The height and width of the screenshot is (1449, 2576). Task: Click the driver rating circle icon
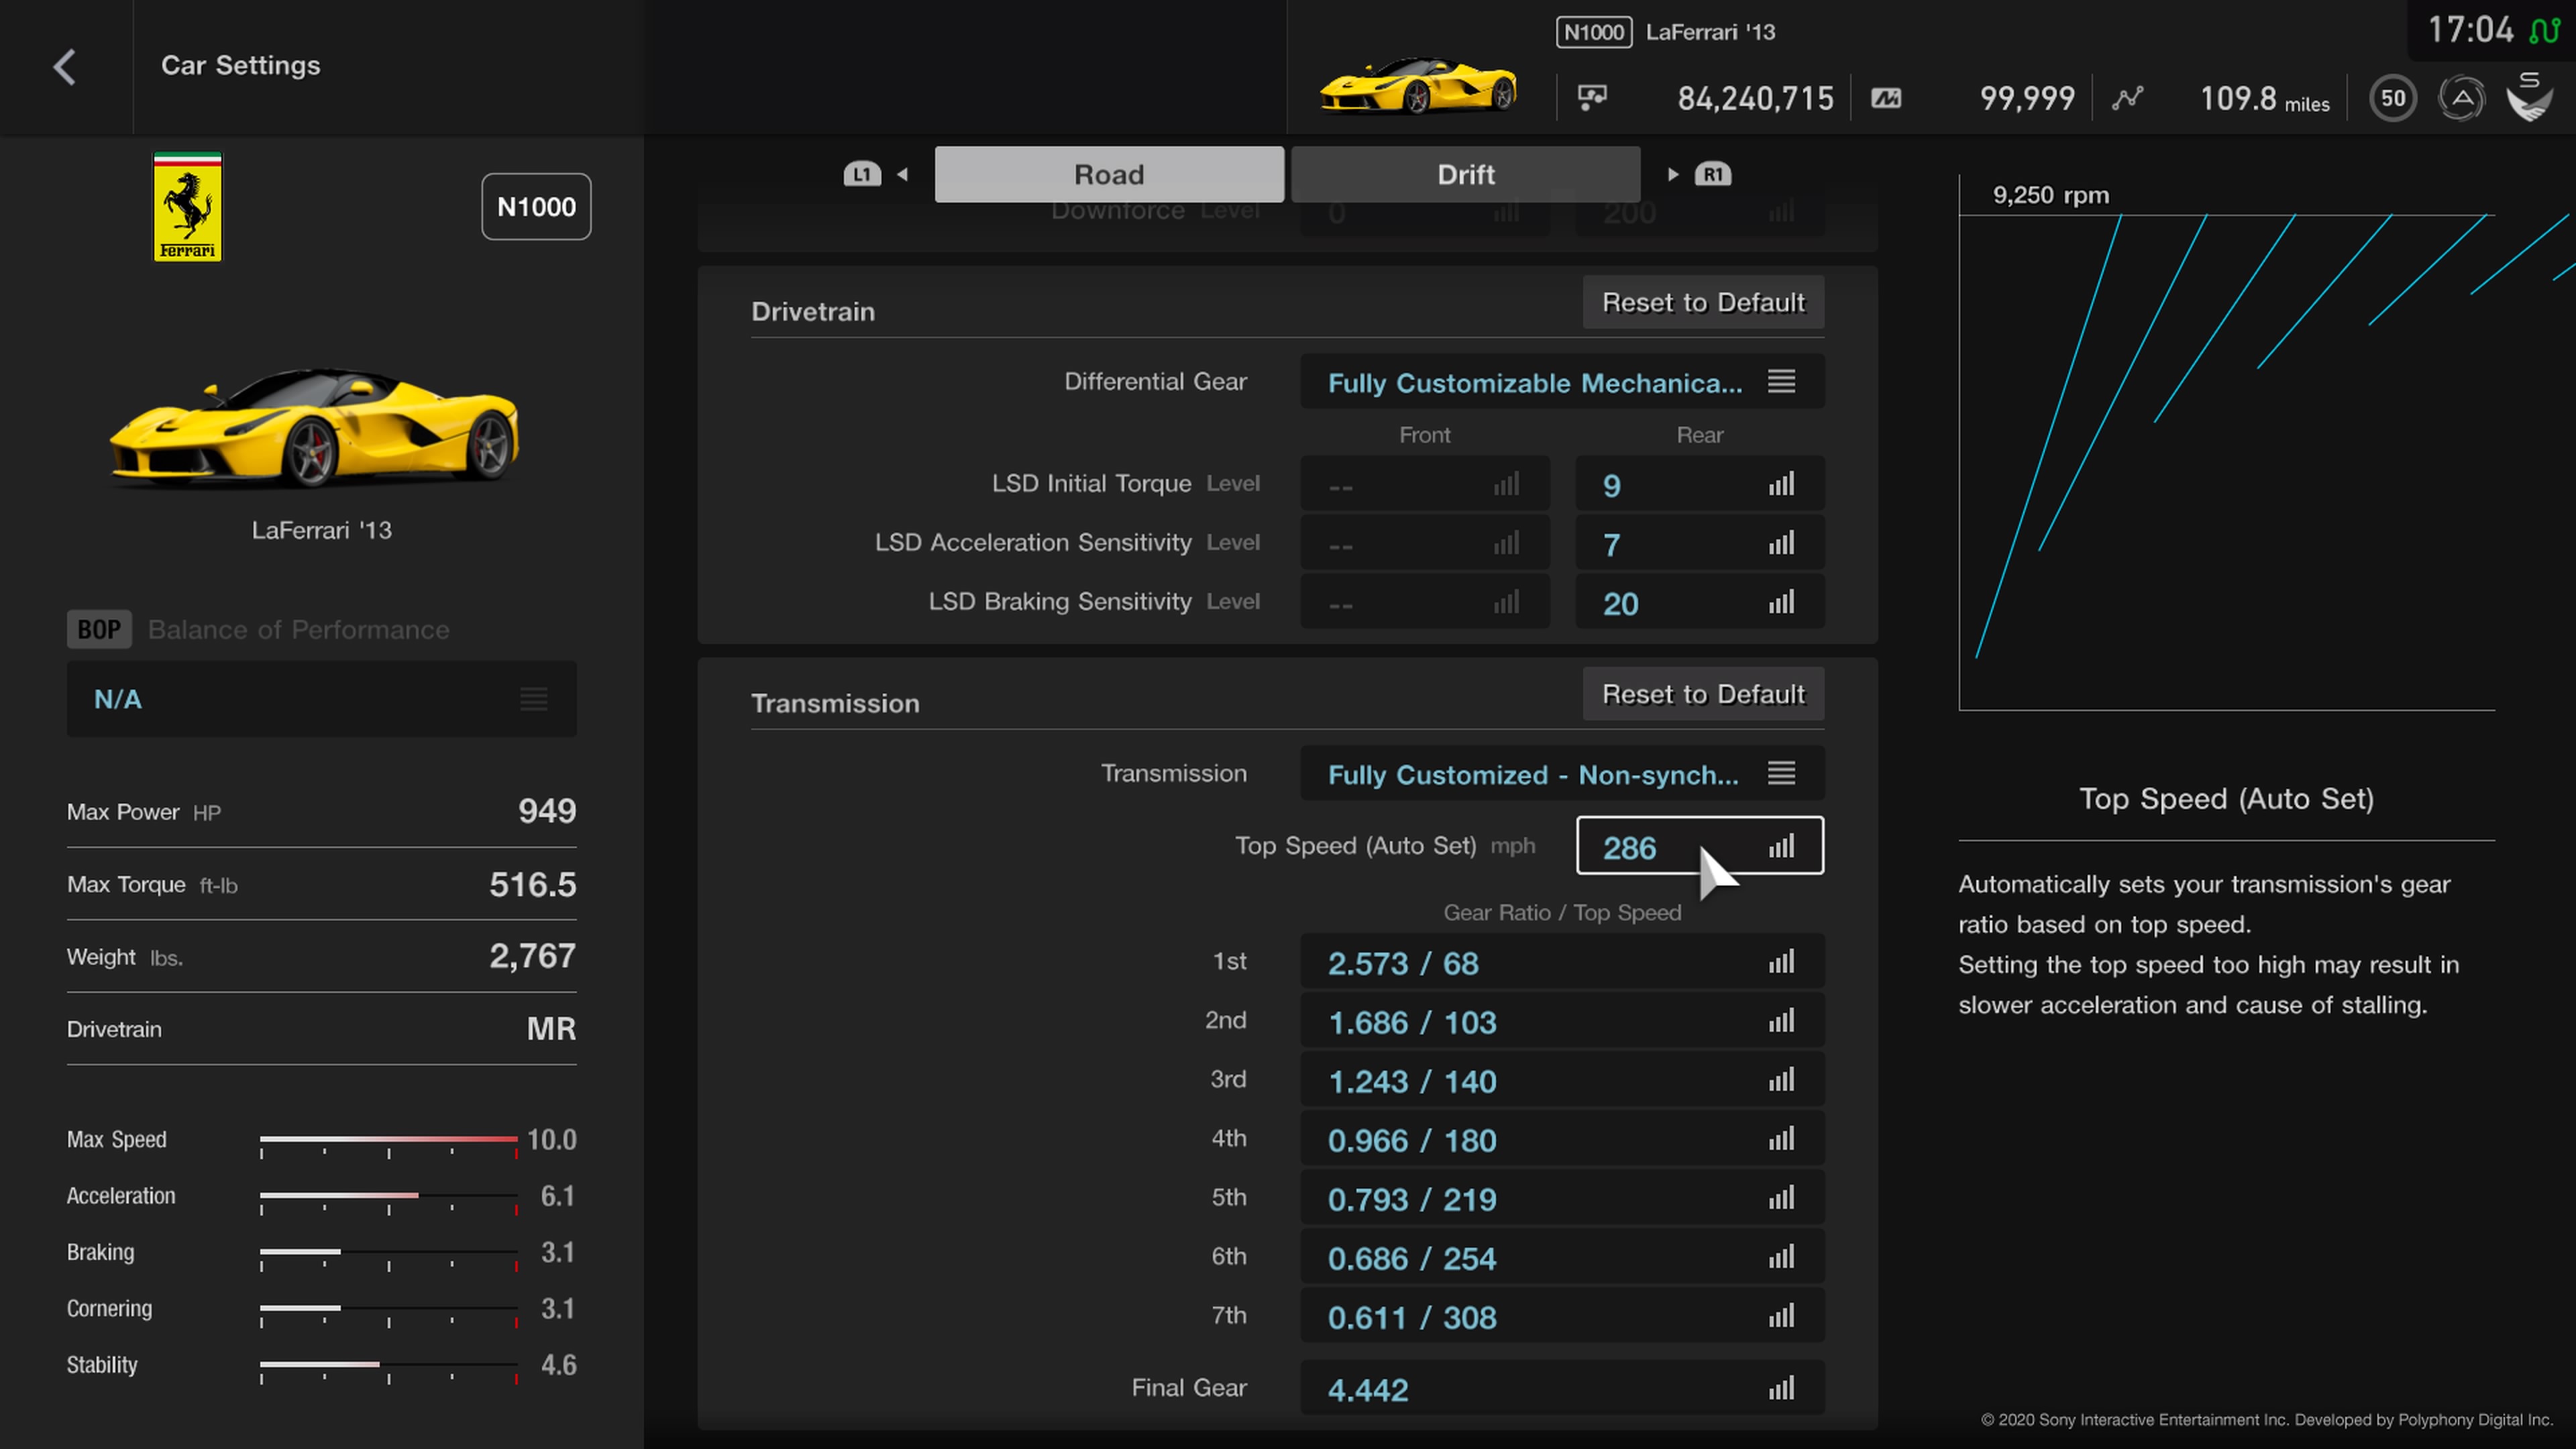click(2462, 98)
